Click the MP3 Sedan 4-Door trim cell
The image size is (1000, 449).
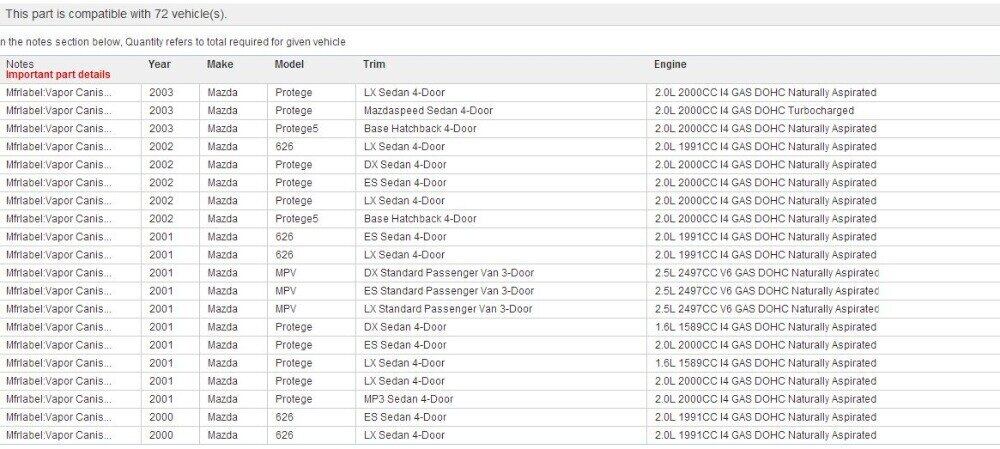408,399
